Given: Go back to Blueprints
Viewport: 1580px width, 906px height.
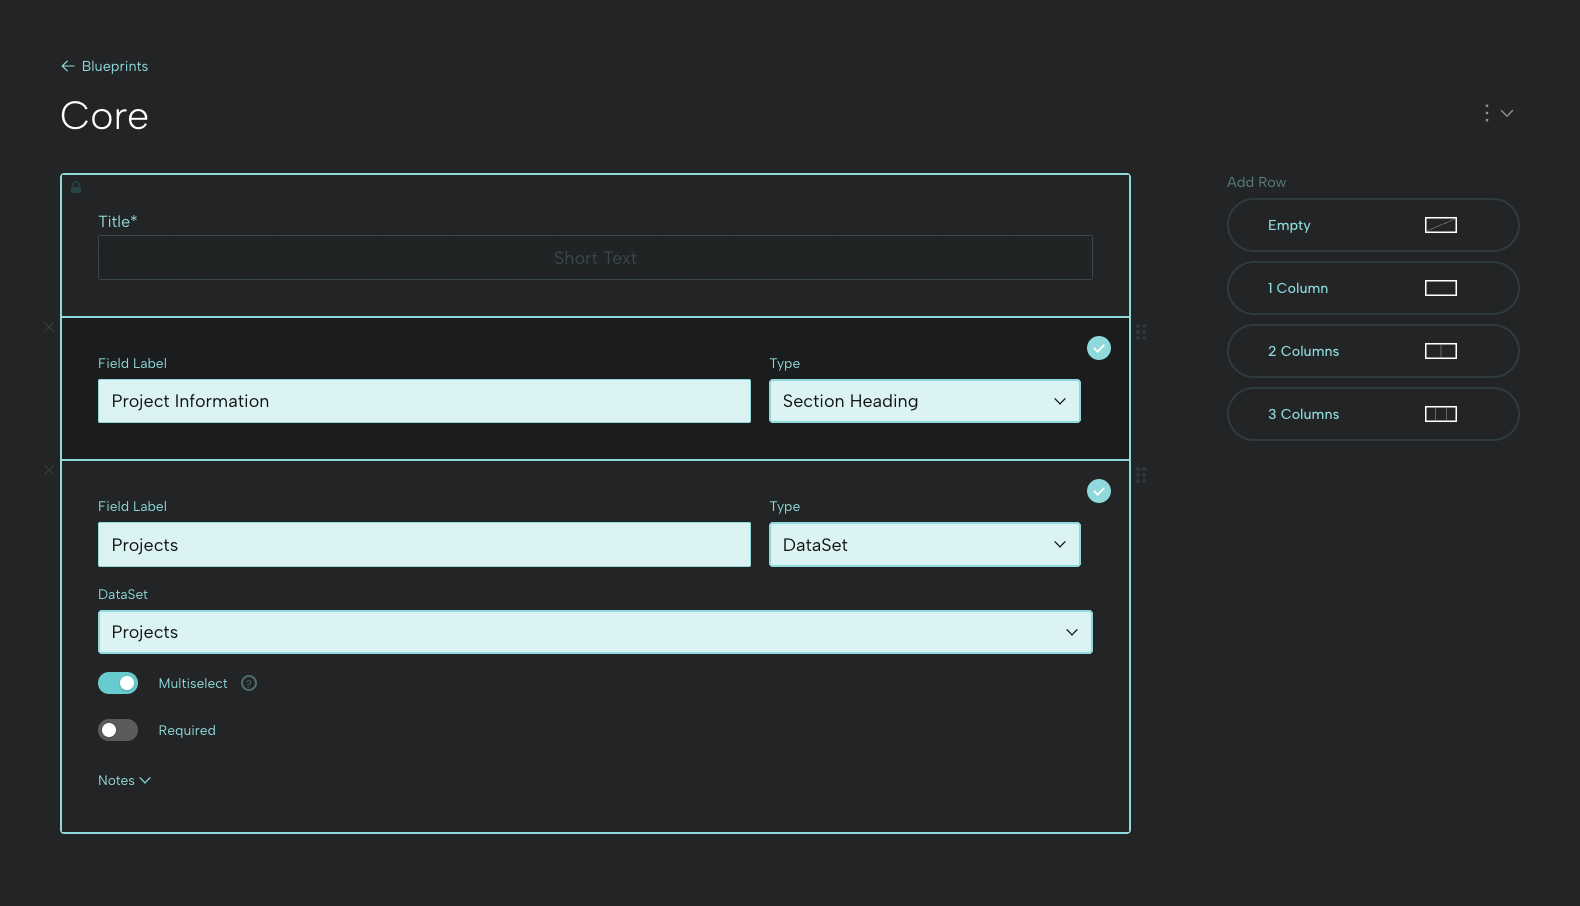Looking at the screenshot, I should [x=104, y=66].
